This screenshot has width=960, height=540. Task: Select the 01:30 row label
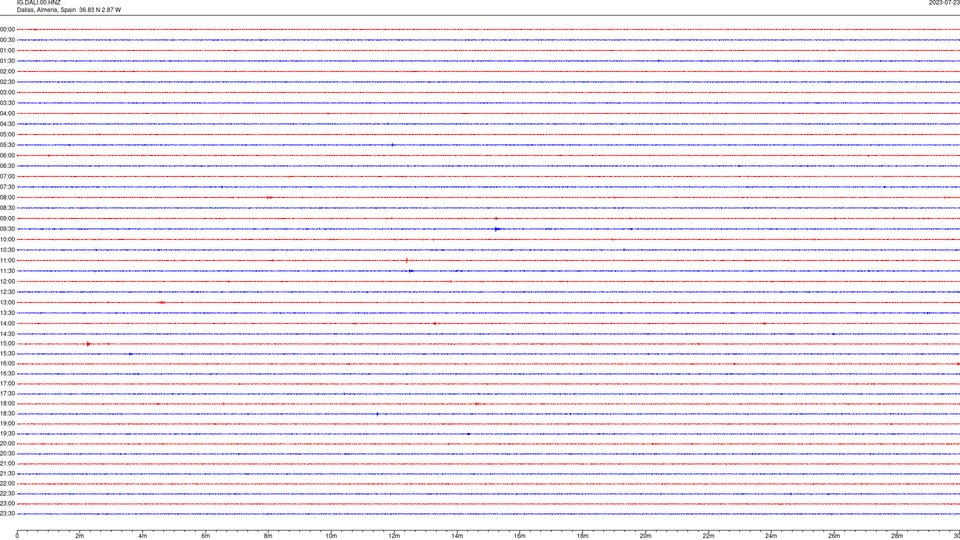[x=7, y=61]
